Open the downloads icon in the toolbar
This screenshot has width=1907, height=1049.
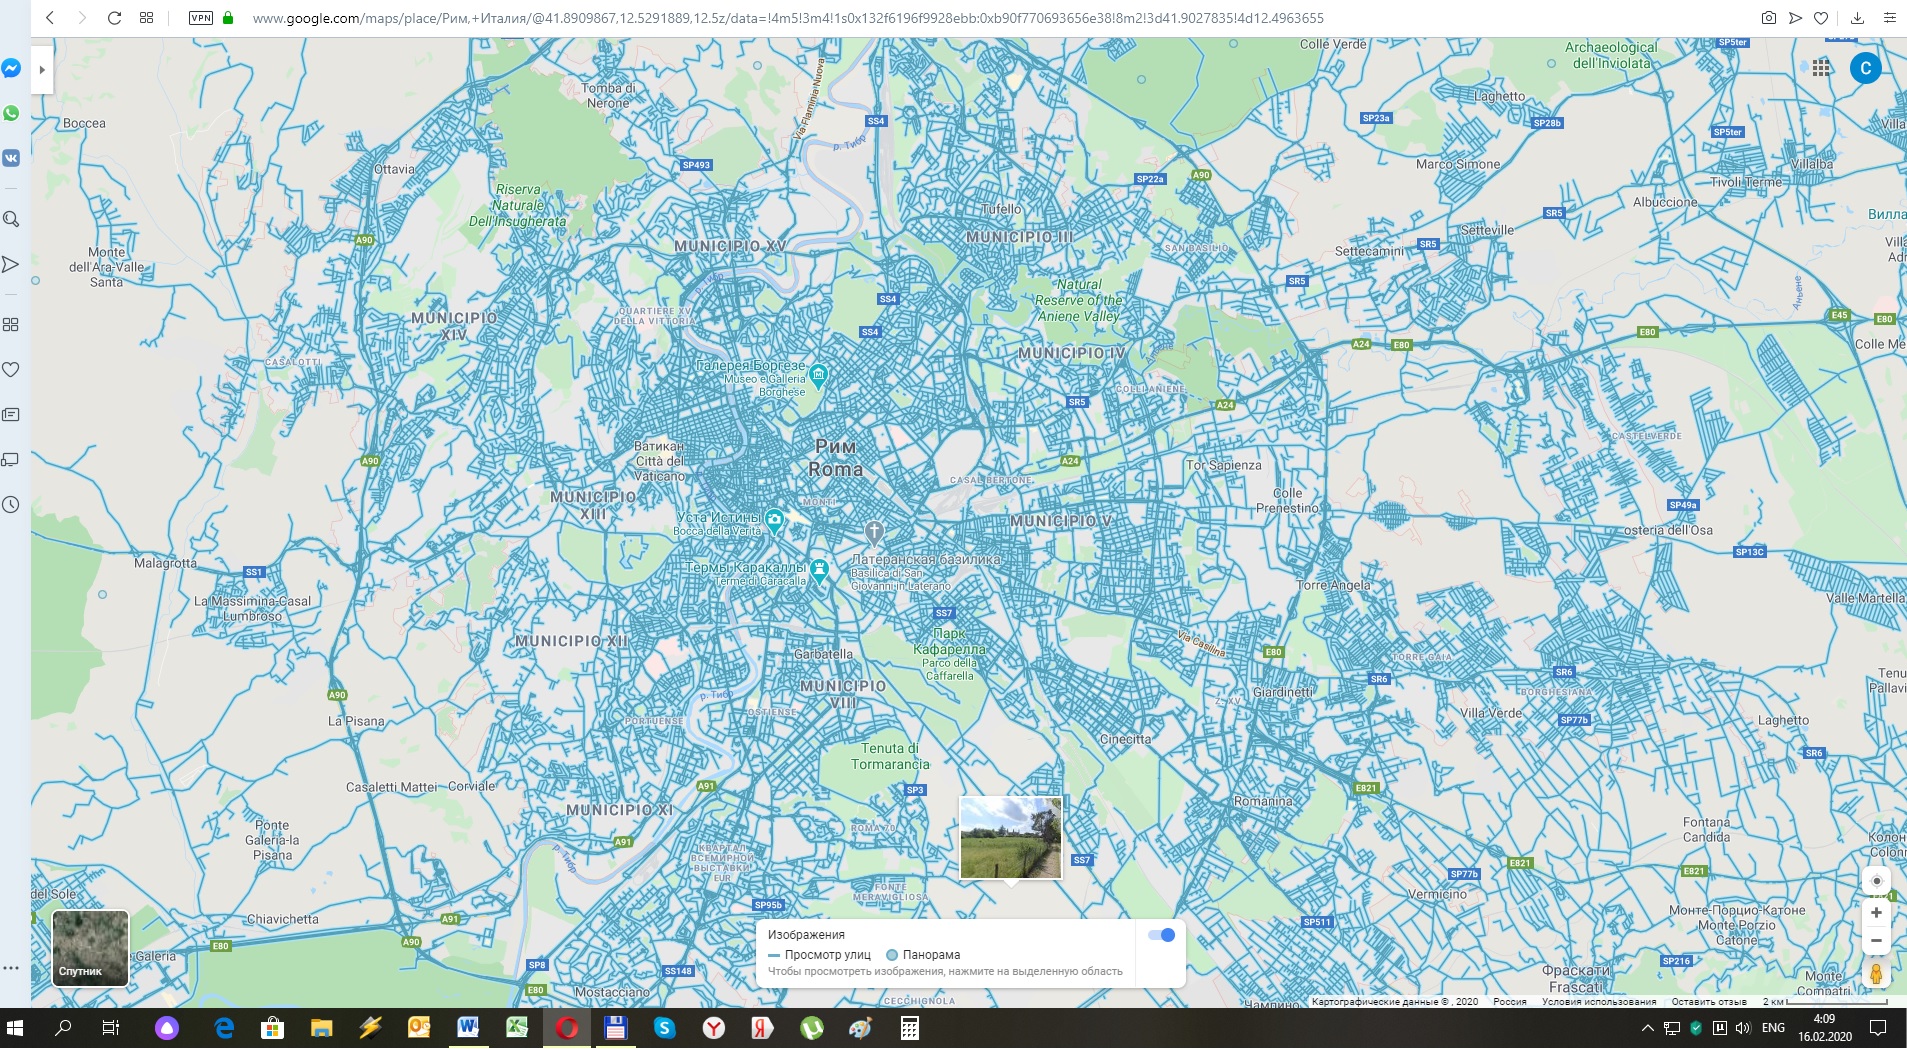[x=1857, y=18]
